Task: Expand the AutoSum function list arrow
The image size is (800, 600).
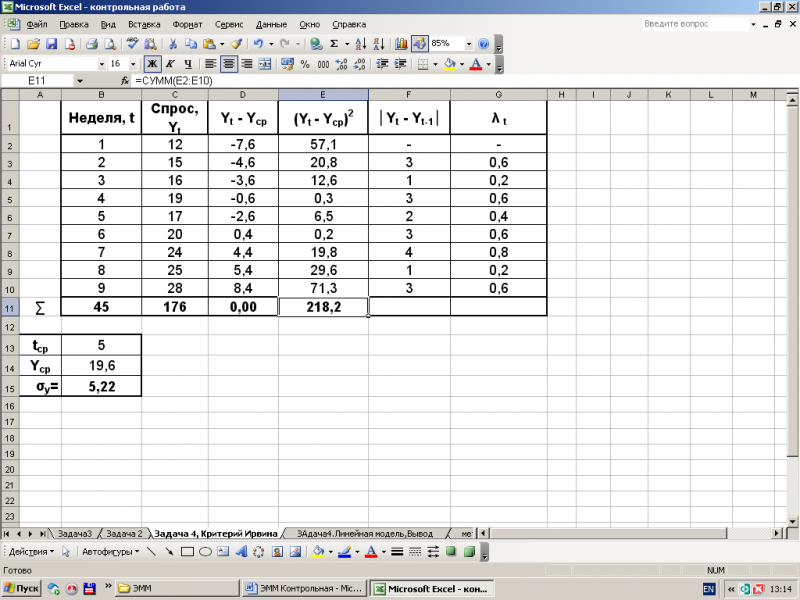Action: coord(347,44)
